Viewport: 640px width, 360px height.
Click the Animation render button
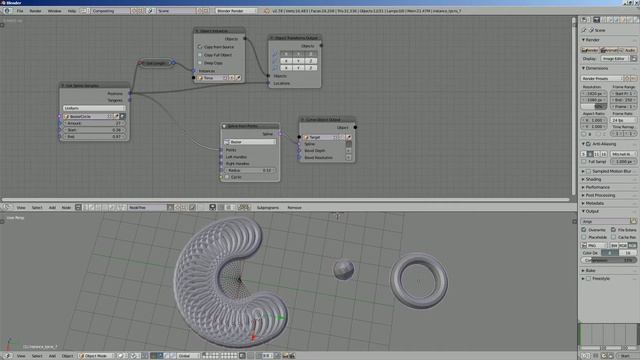(x=609, y=50)
